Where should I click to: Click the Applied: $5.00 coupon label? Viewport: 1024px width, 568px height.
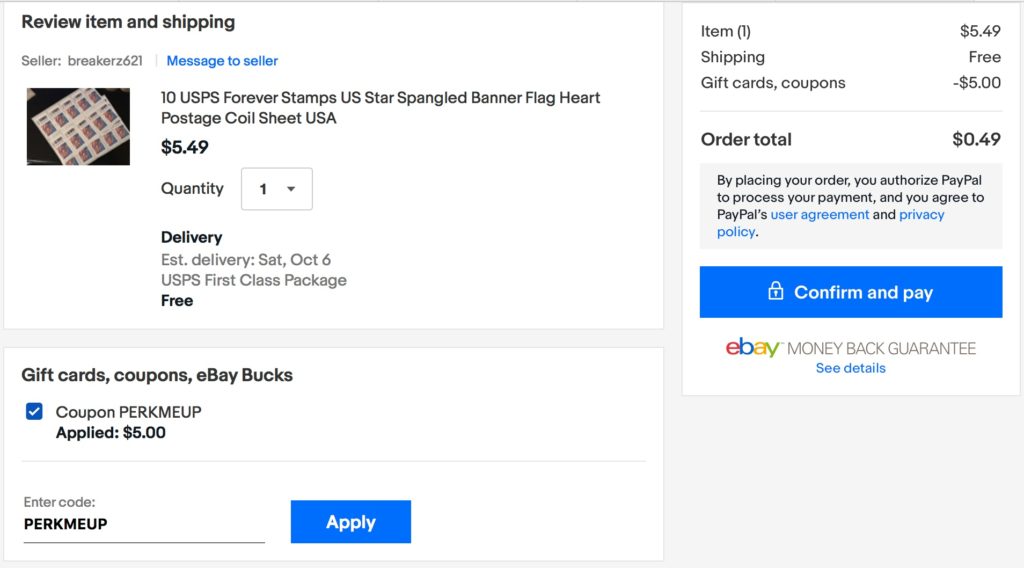click(x=110, y=433)
